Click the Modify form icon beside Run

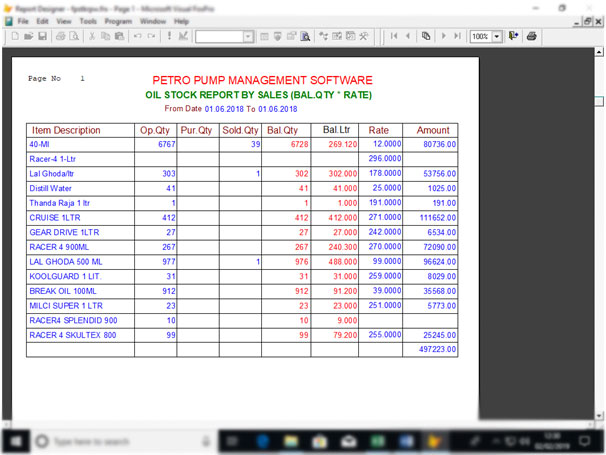coord(183,36)
